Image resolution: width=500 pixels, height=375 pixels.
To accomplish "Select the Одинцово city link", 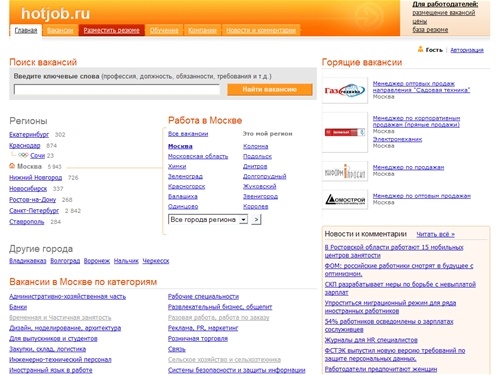I will [183, 206].
